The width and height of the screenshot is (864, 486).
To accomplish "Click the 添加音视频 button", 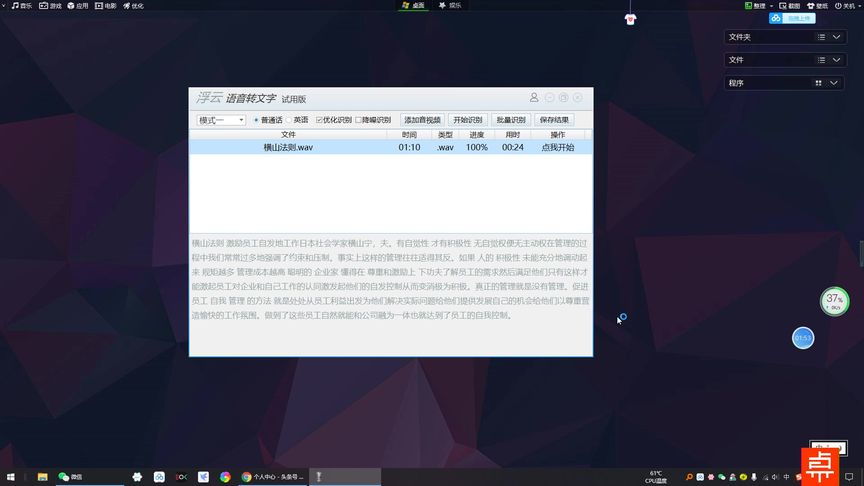I will [x=422, y=120].
